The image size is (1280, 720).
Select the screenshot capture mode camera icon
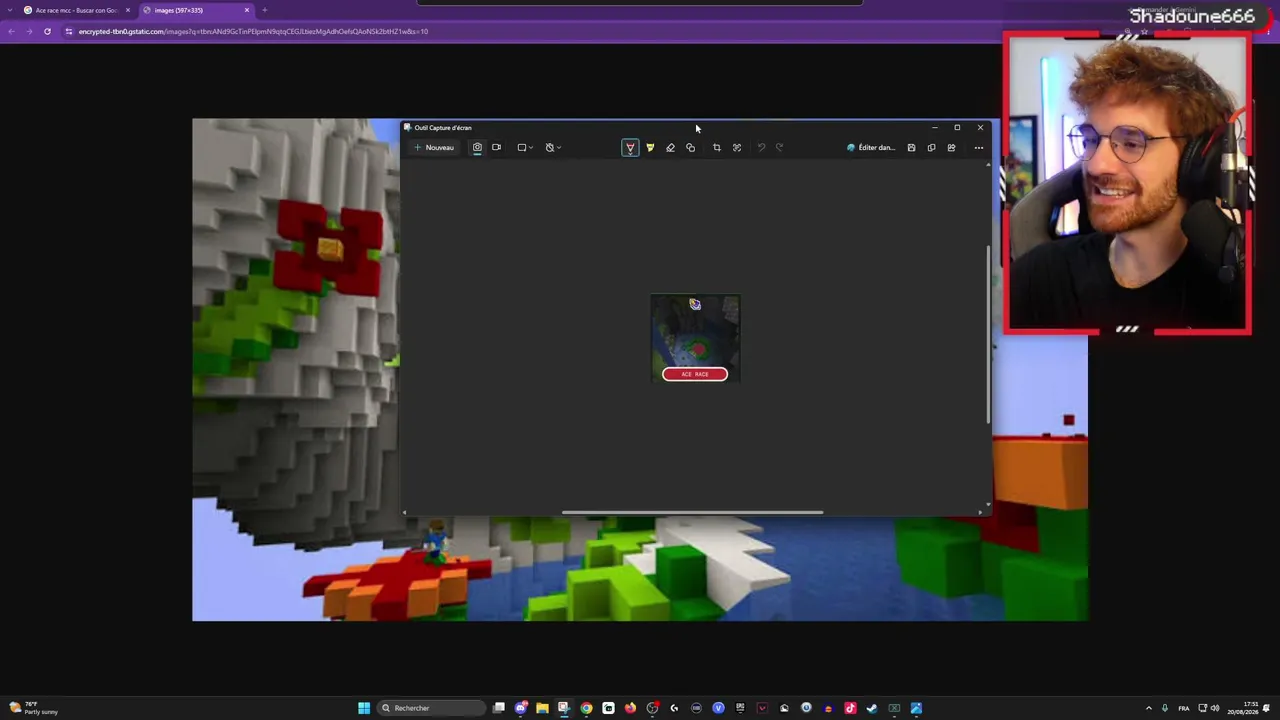tap(477, 148)
